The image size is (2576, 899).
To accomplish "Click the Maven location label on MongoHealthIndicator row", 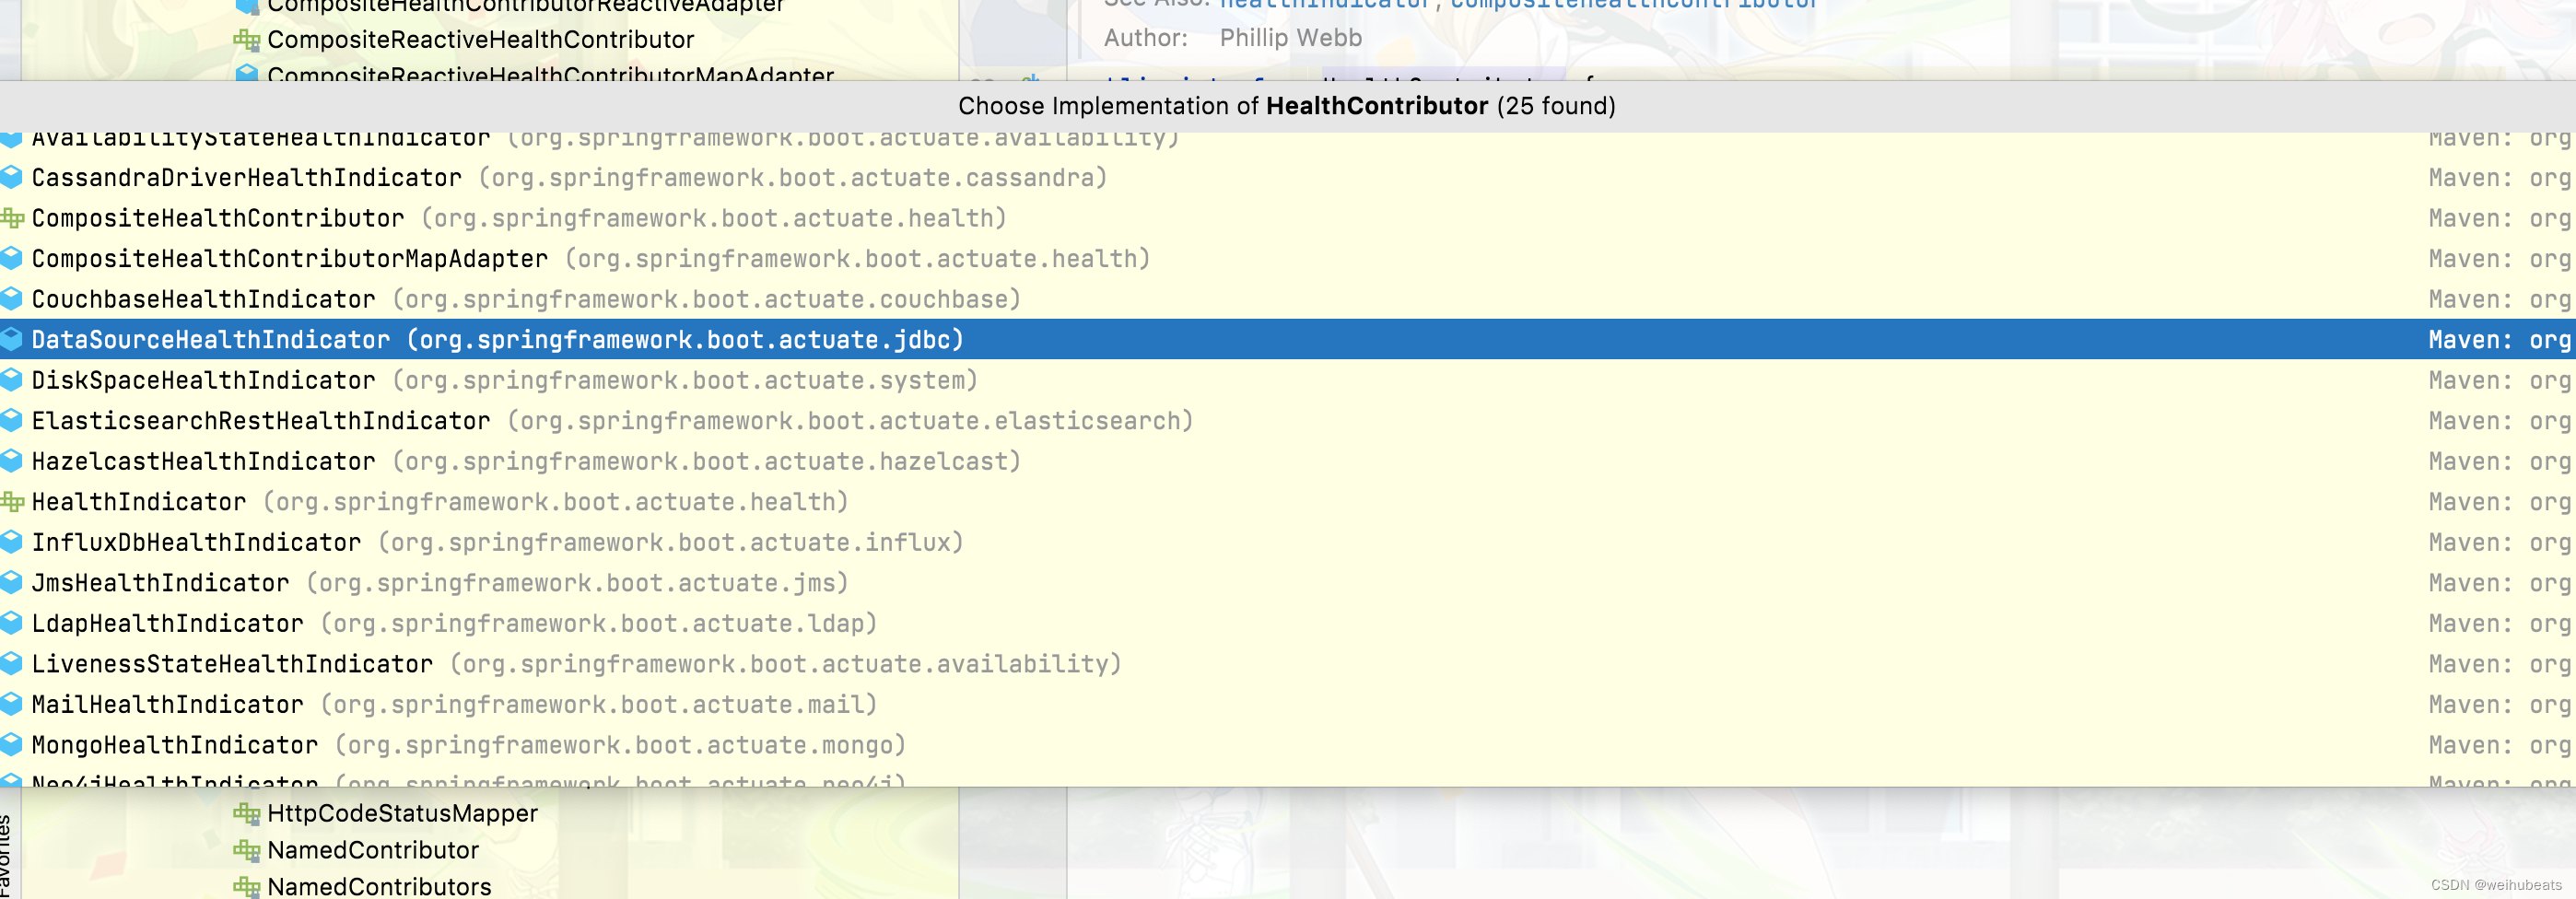I will click(x=2499, y=745).
